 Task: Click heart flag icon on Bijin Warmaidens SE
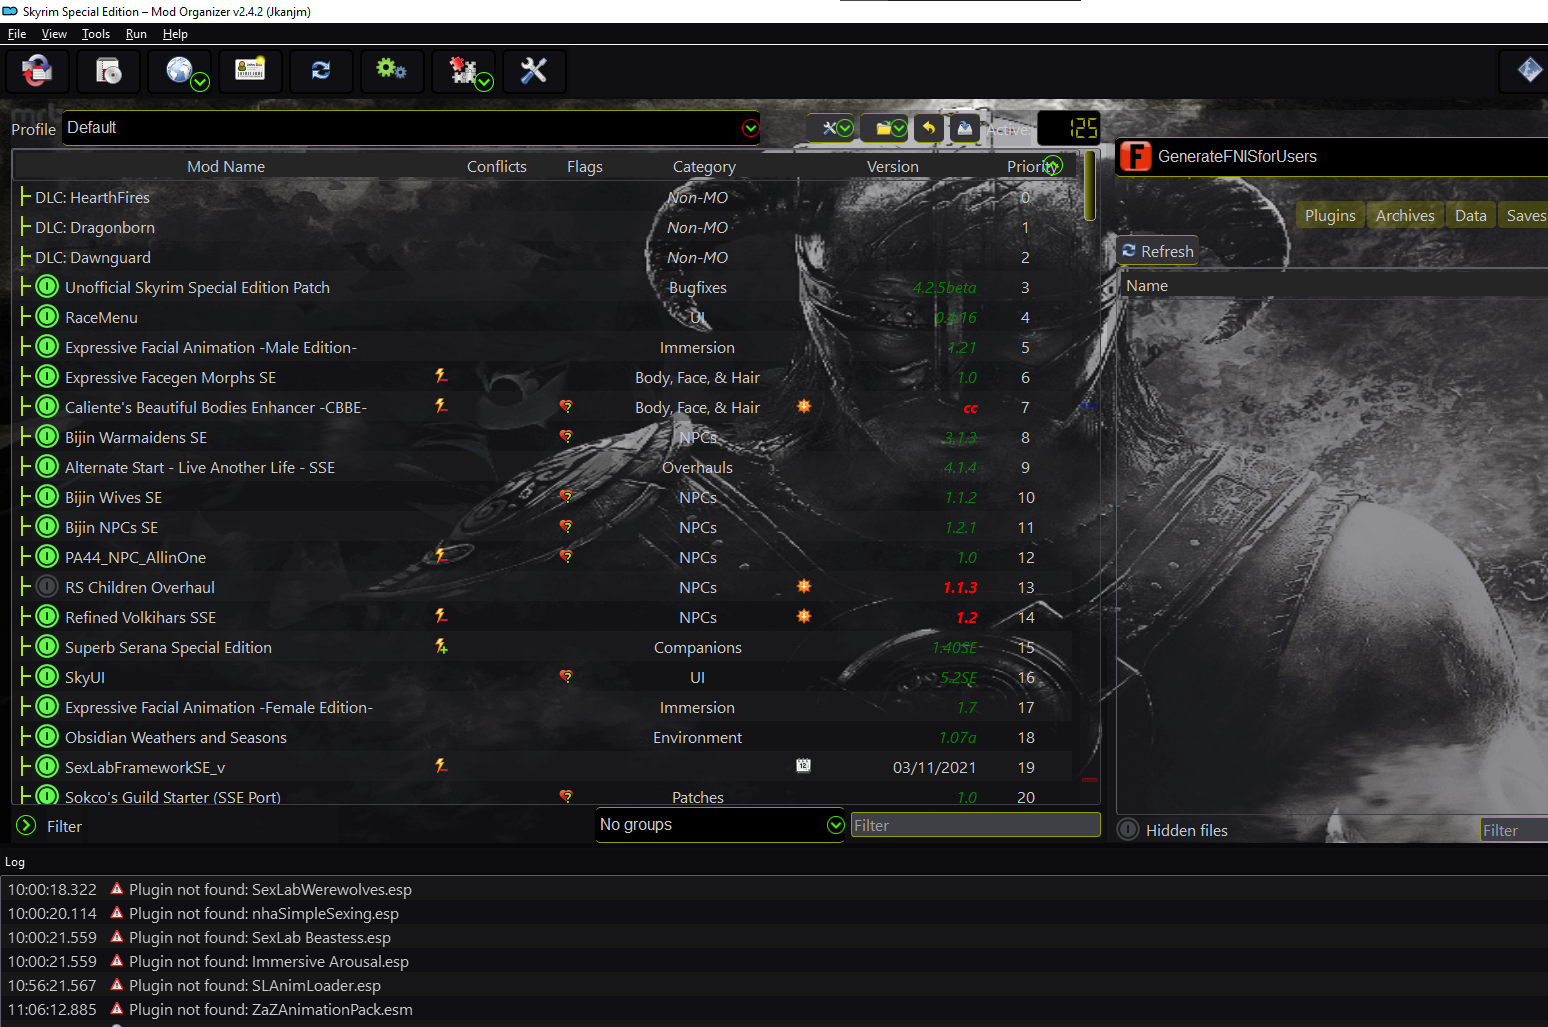click(x=566, y=437)
